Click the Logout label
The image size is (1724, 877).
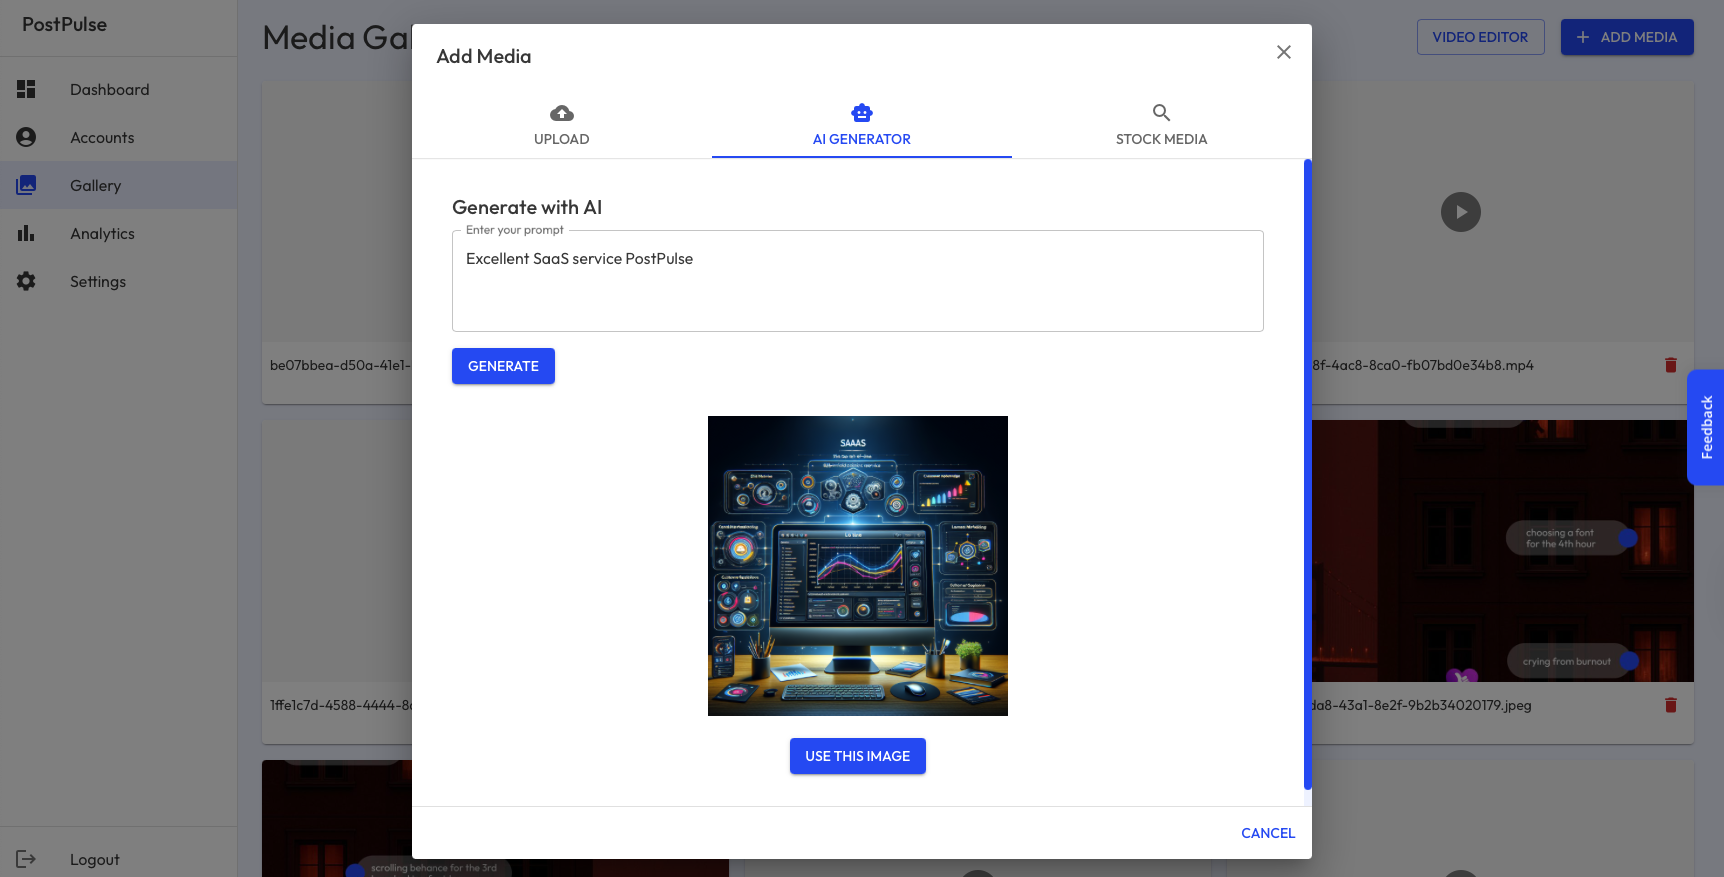click(x=95, y=859)
